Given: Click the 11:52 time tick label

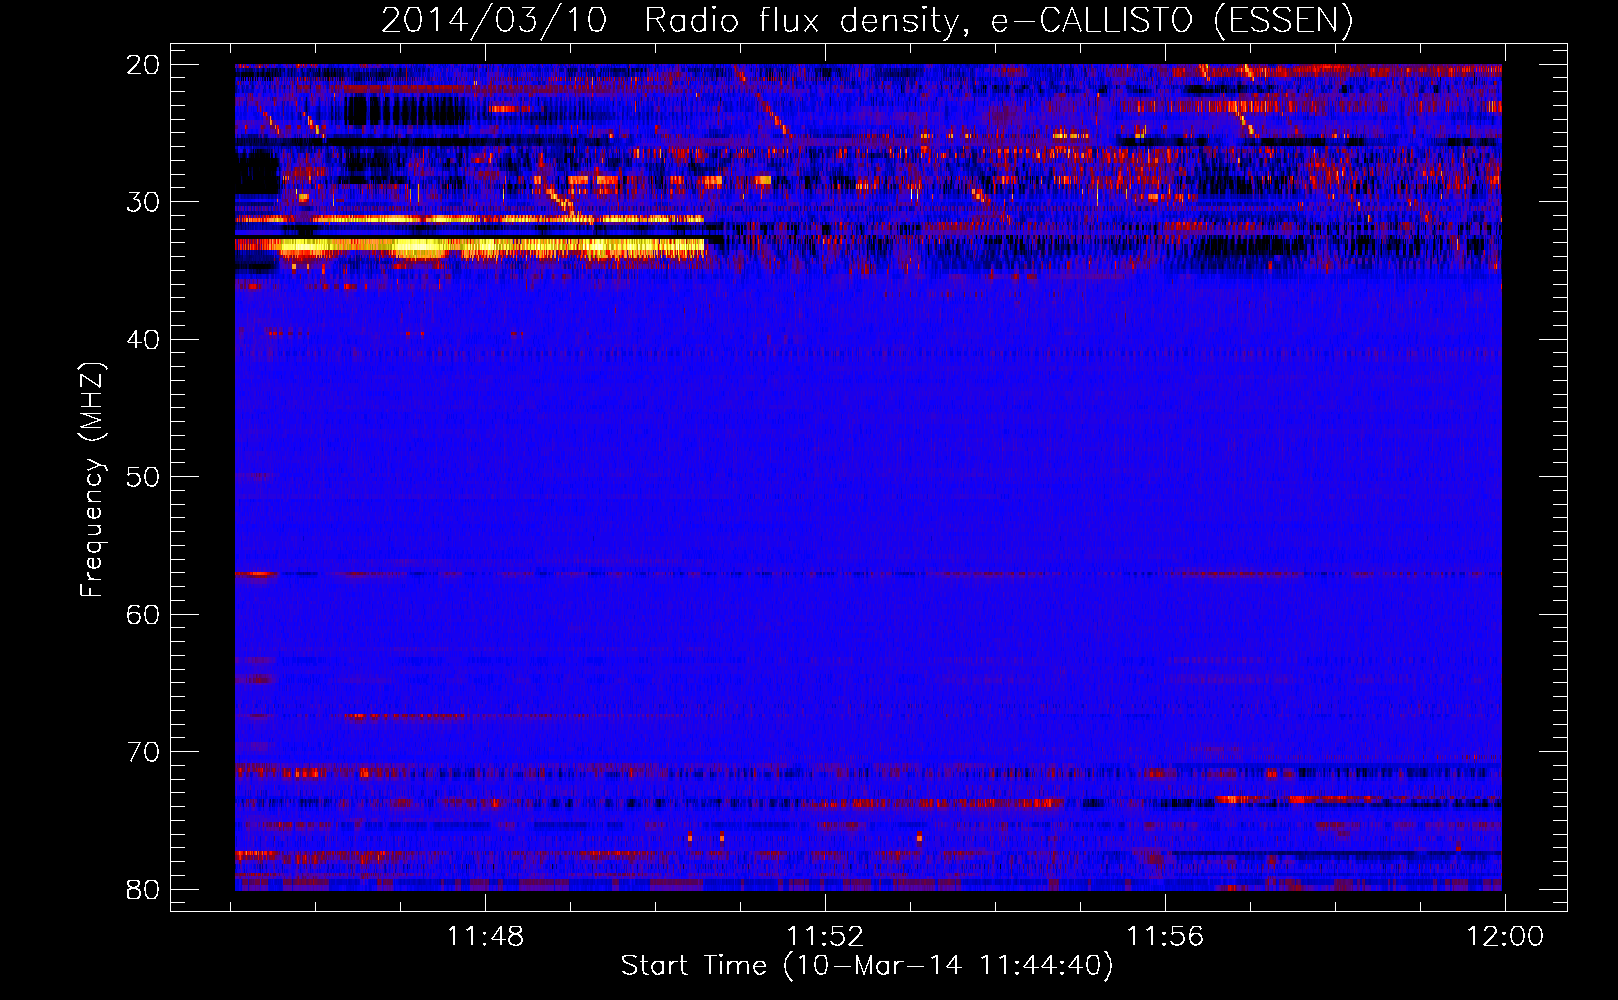Looking at the screenshot, I should [825, 937].
